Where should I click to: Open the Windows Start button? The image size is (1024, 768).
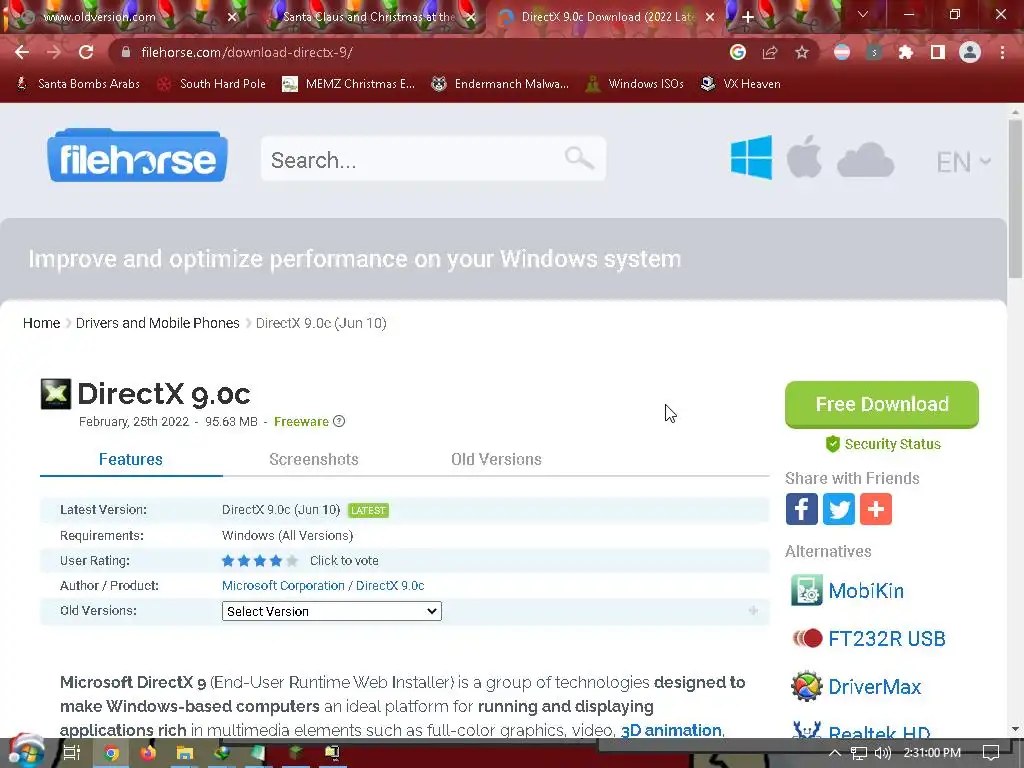(26, 753)
